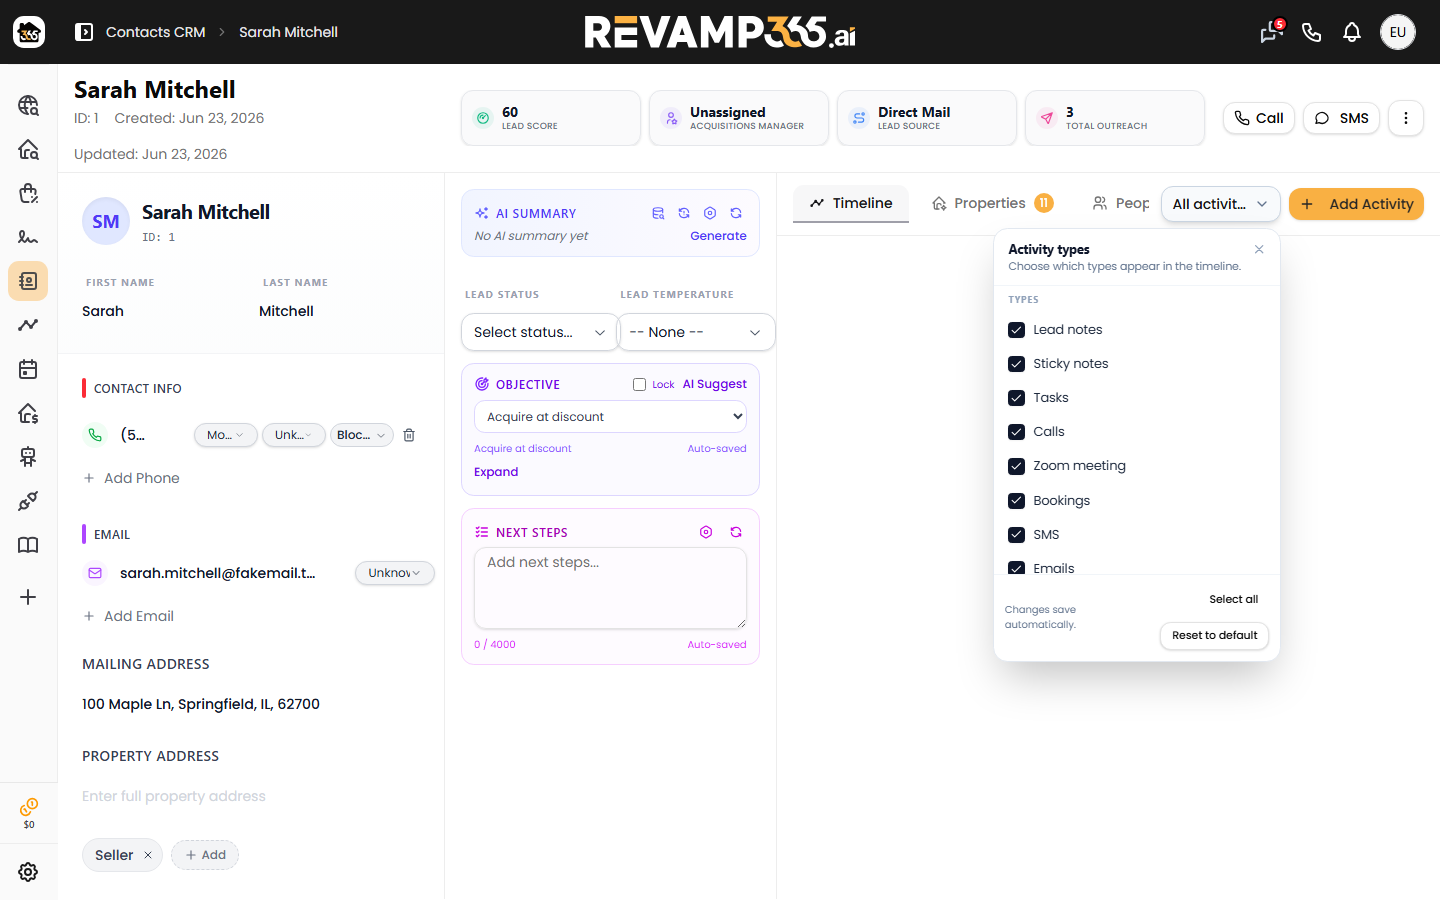The image size is (1440, 900).
Task: Click Reset to default button
Action: coord(1214,636)
